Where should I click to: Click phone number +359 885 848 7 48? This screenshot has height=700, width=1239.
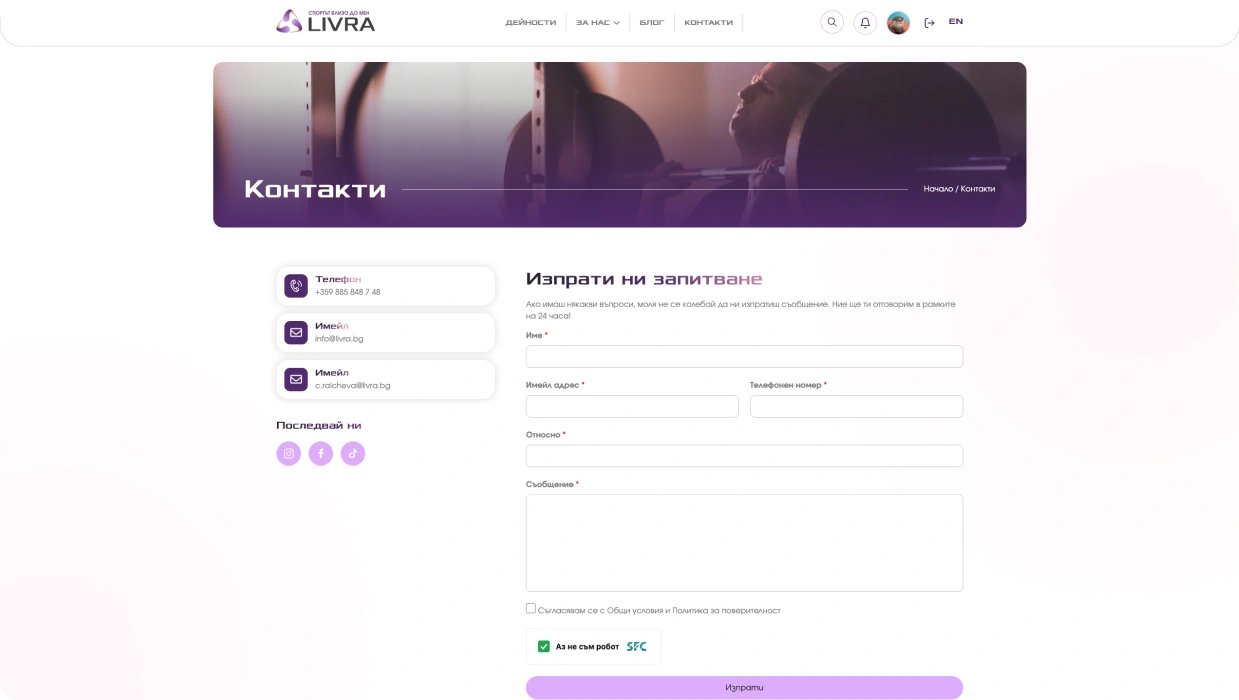(348, 292)
